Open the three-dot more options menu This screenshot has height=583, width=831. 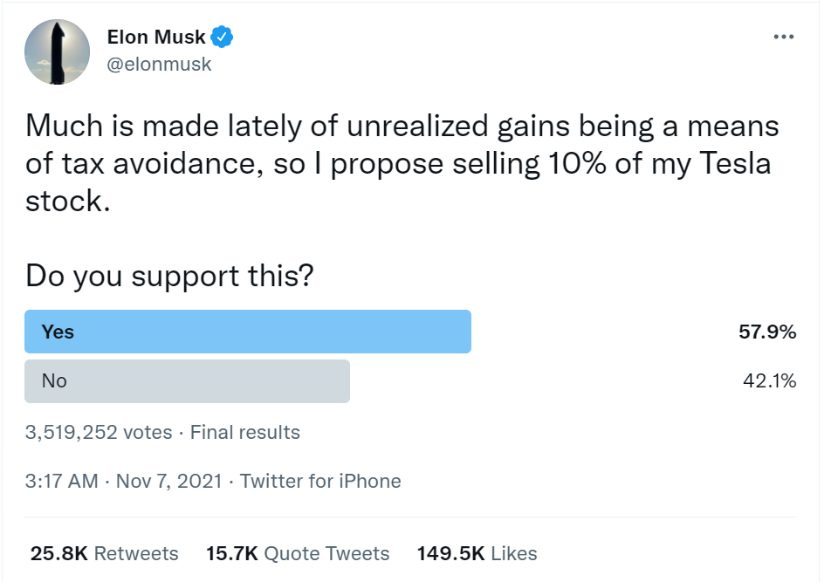pos(785,38)
